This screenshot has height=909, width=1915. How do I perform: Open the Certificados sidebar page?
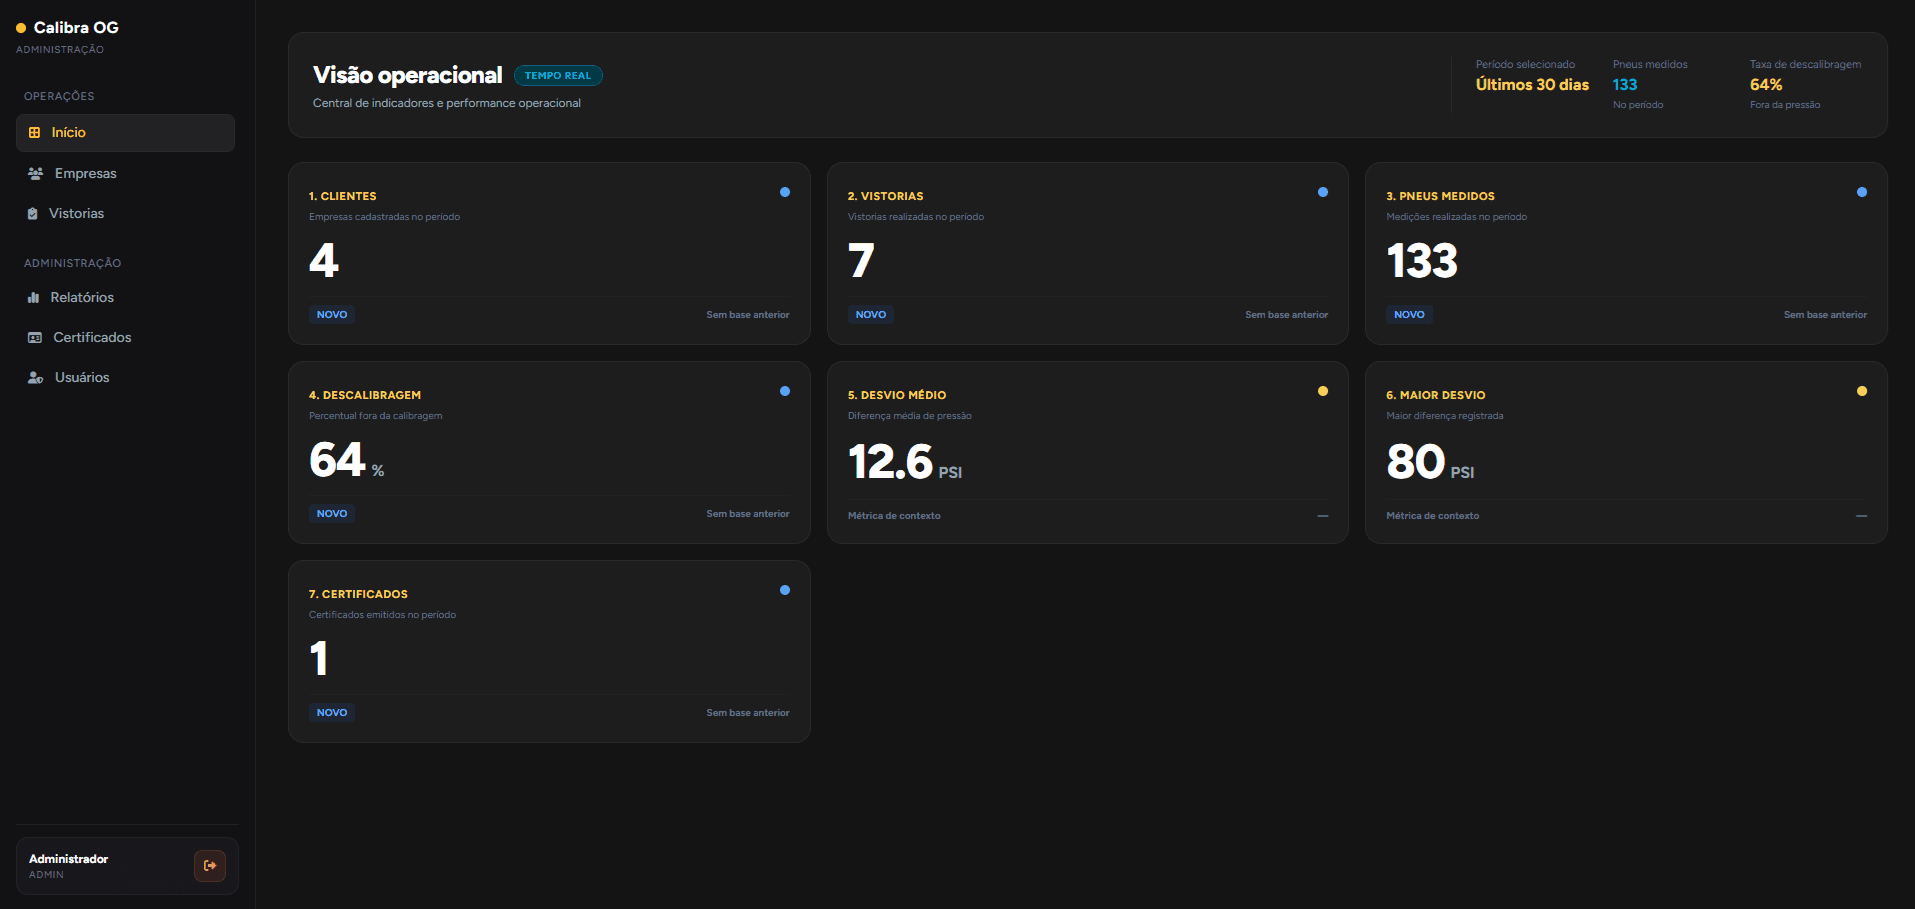coord(125,338)
